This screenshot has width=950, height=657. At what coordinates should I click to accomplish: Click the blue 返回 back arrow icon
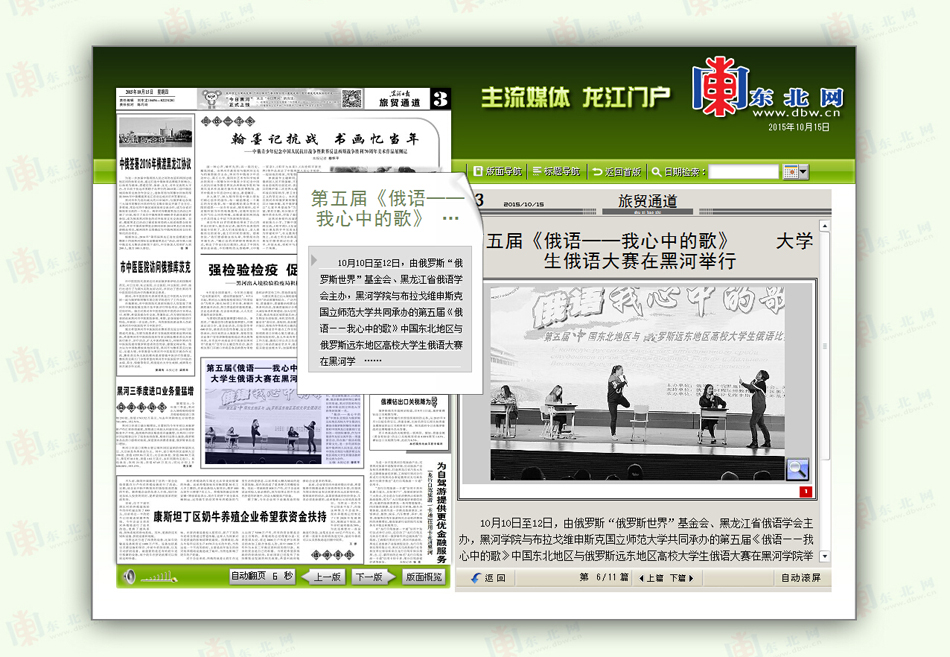click(x=476, y=578)
